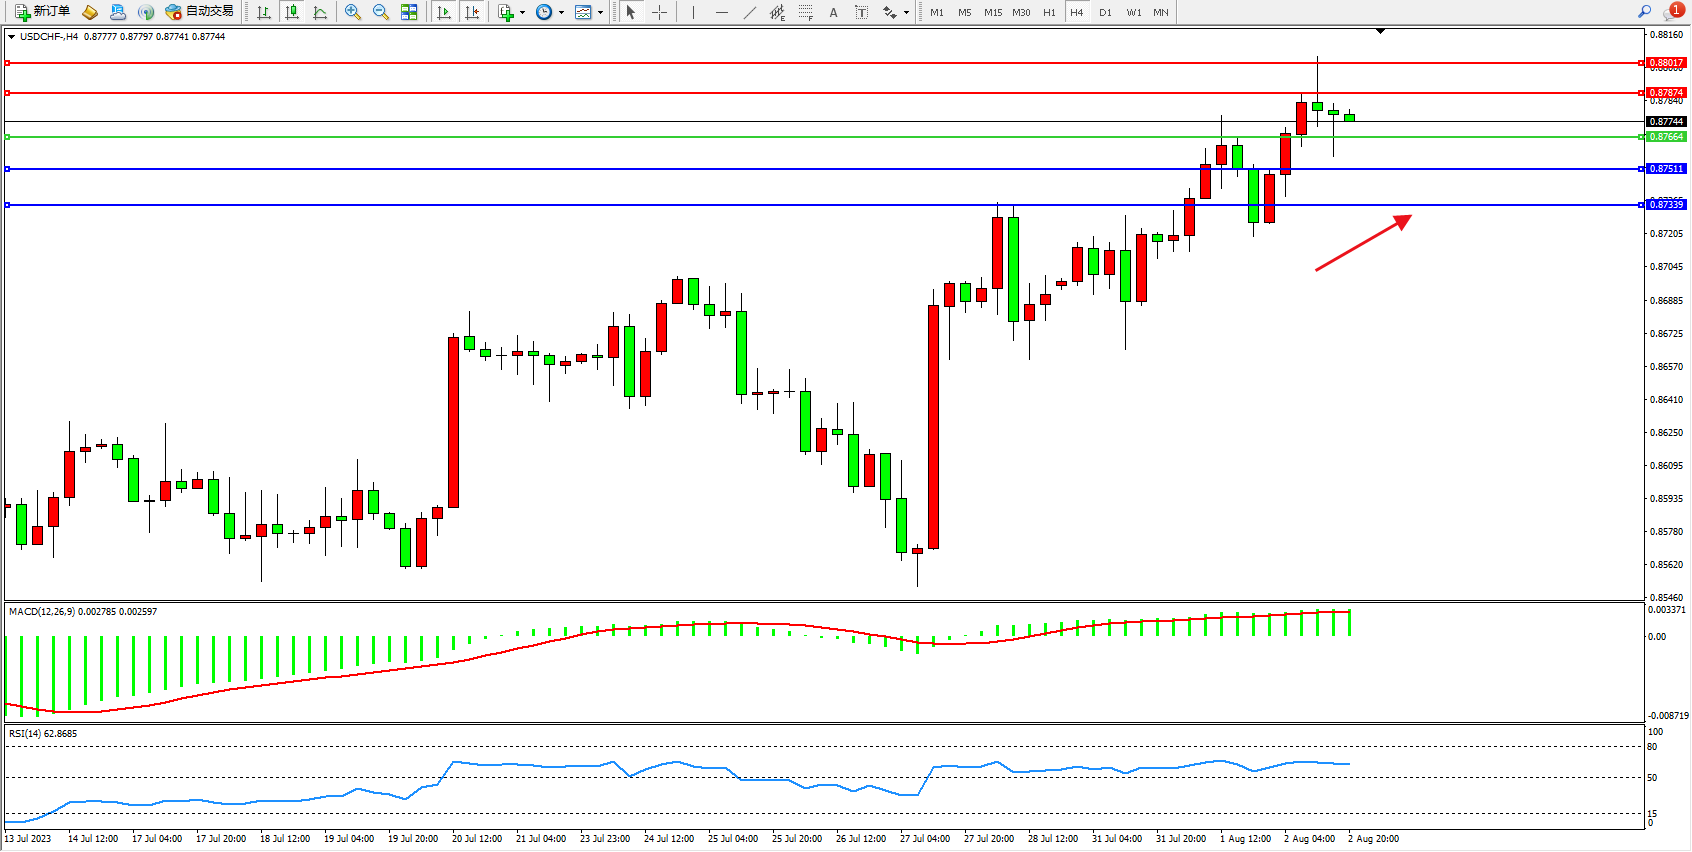Switch to the D1 timeframe
This screenshot has width=1692, height=852.
tap(1105, 12)
